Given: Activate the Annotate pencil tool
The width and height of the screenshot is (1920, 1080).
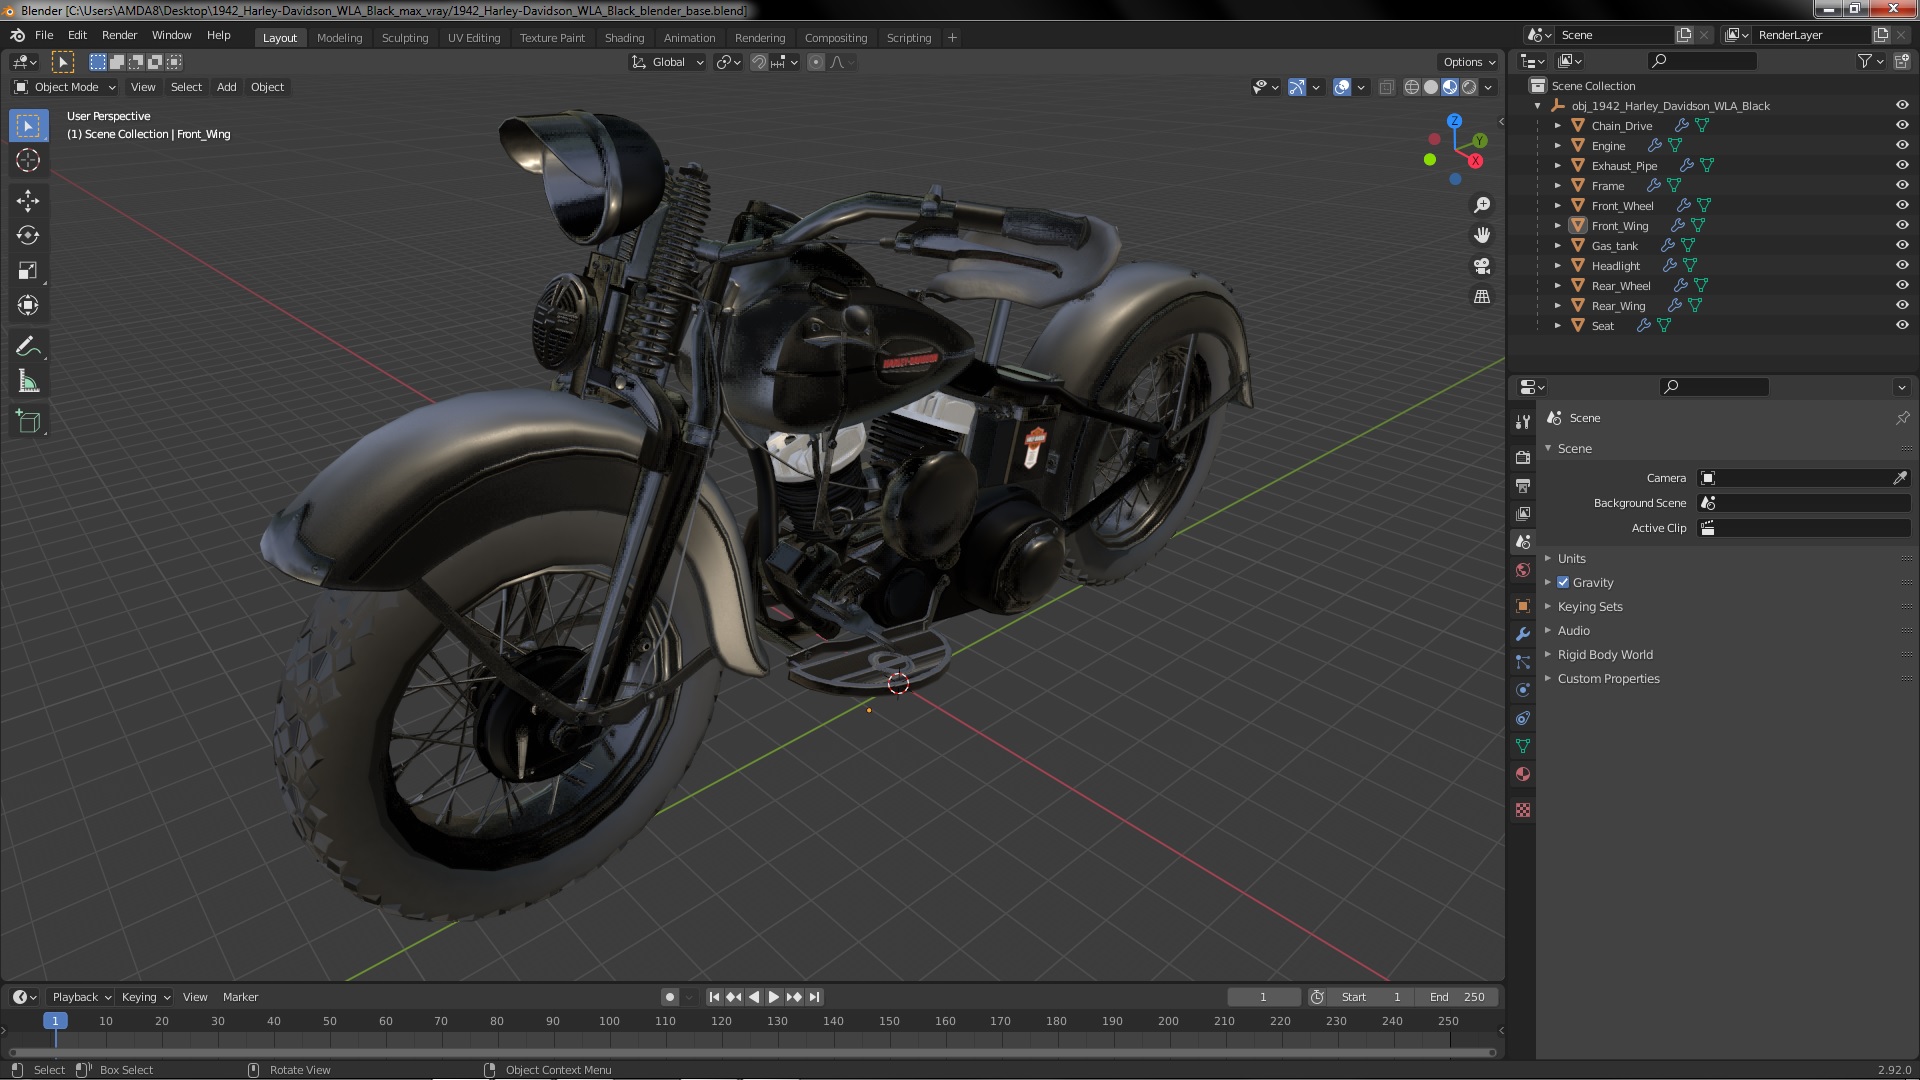Looking at the screenshot, I should (28, 347).
